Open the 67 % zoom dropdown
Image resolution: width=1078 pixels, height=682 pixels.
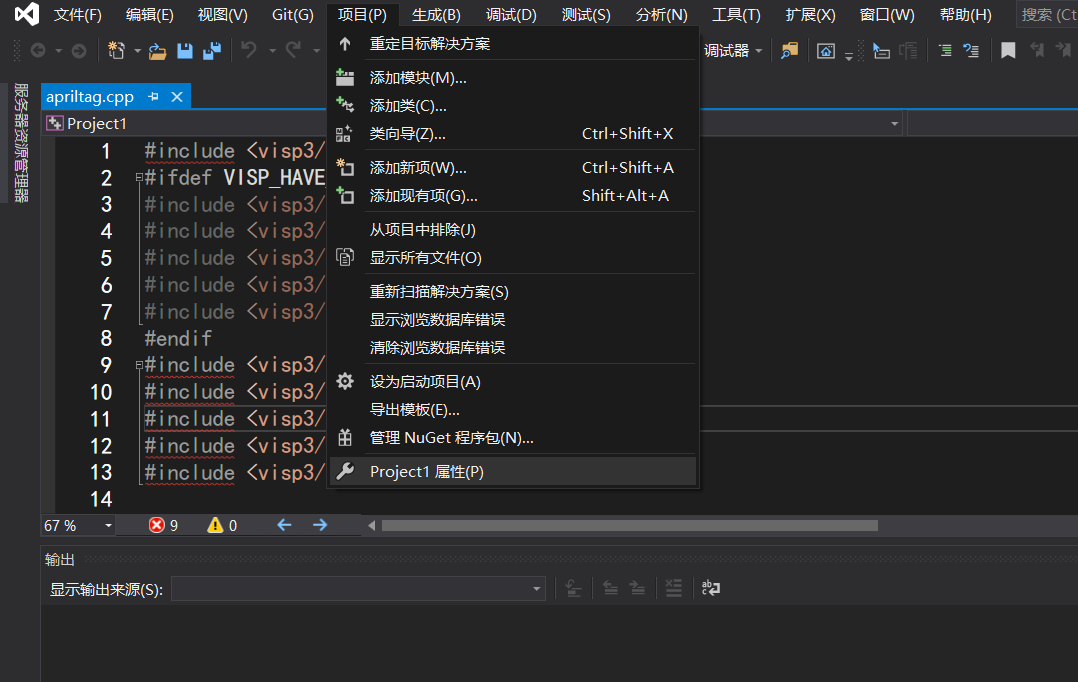pos(109,526)
